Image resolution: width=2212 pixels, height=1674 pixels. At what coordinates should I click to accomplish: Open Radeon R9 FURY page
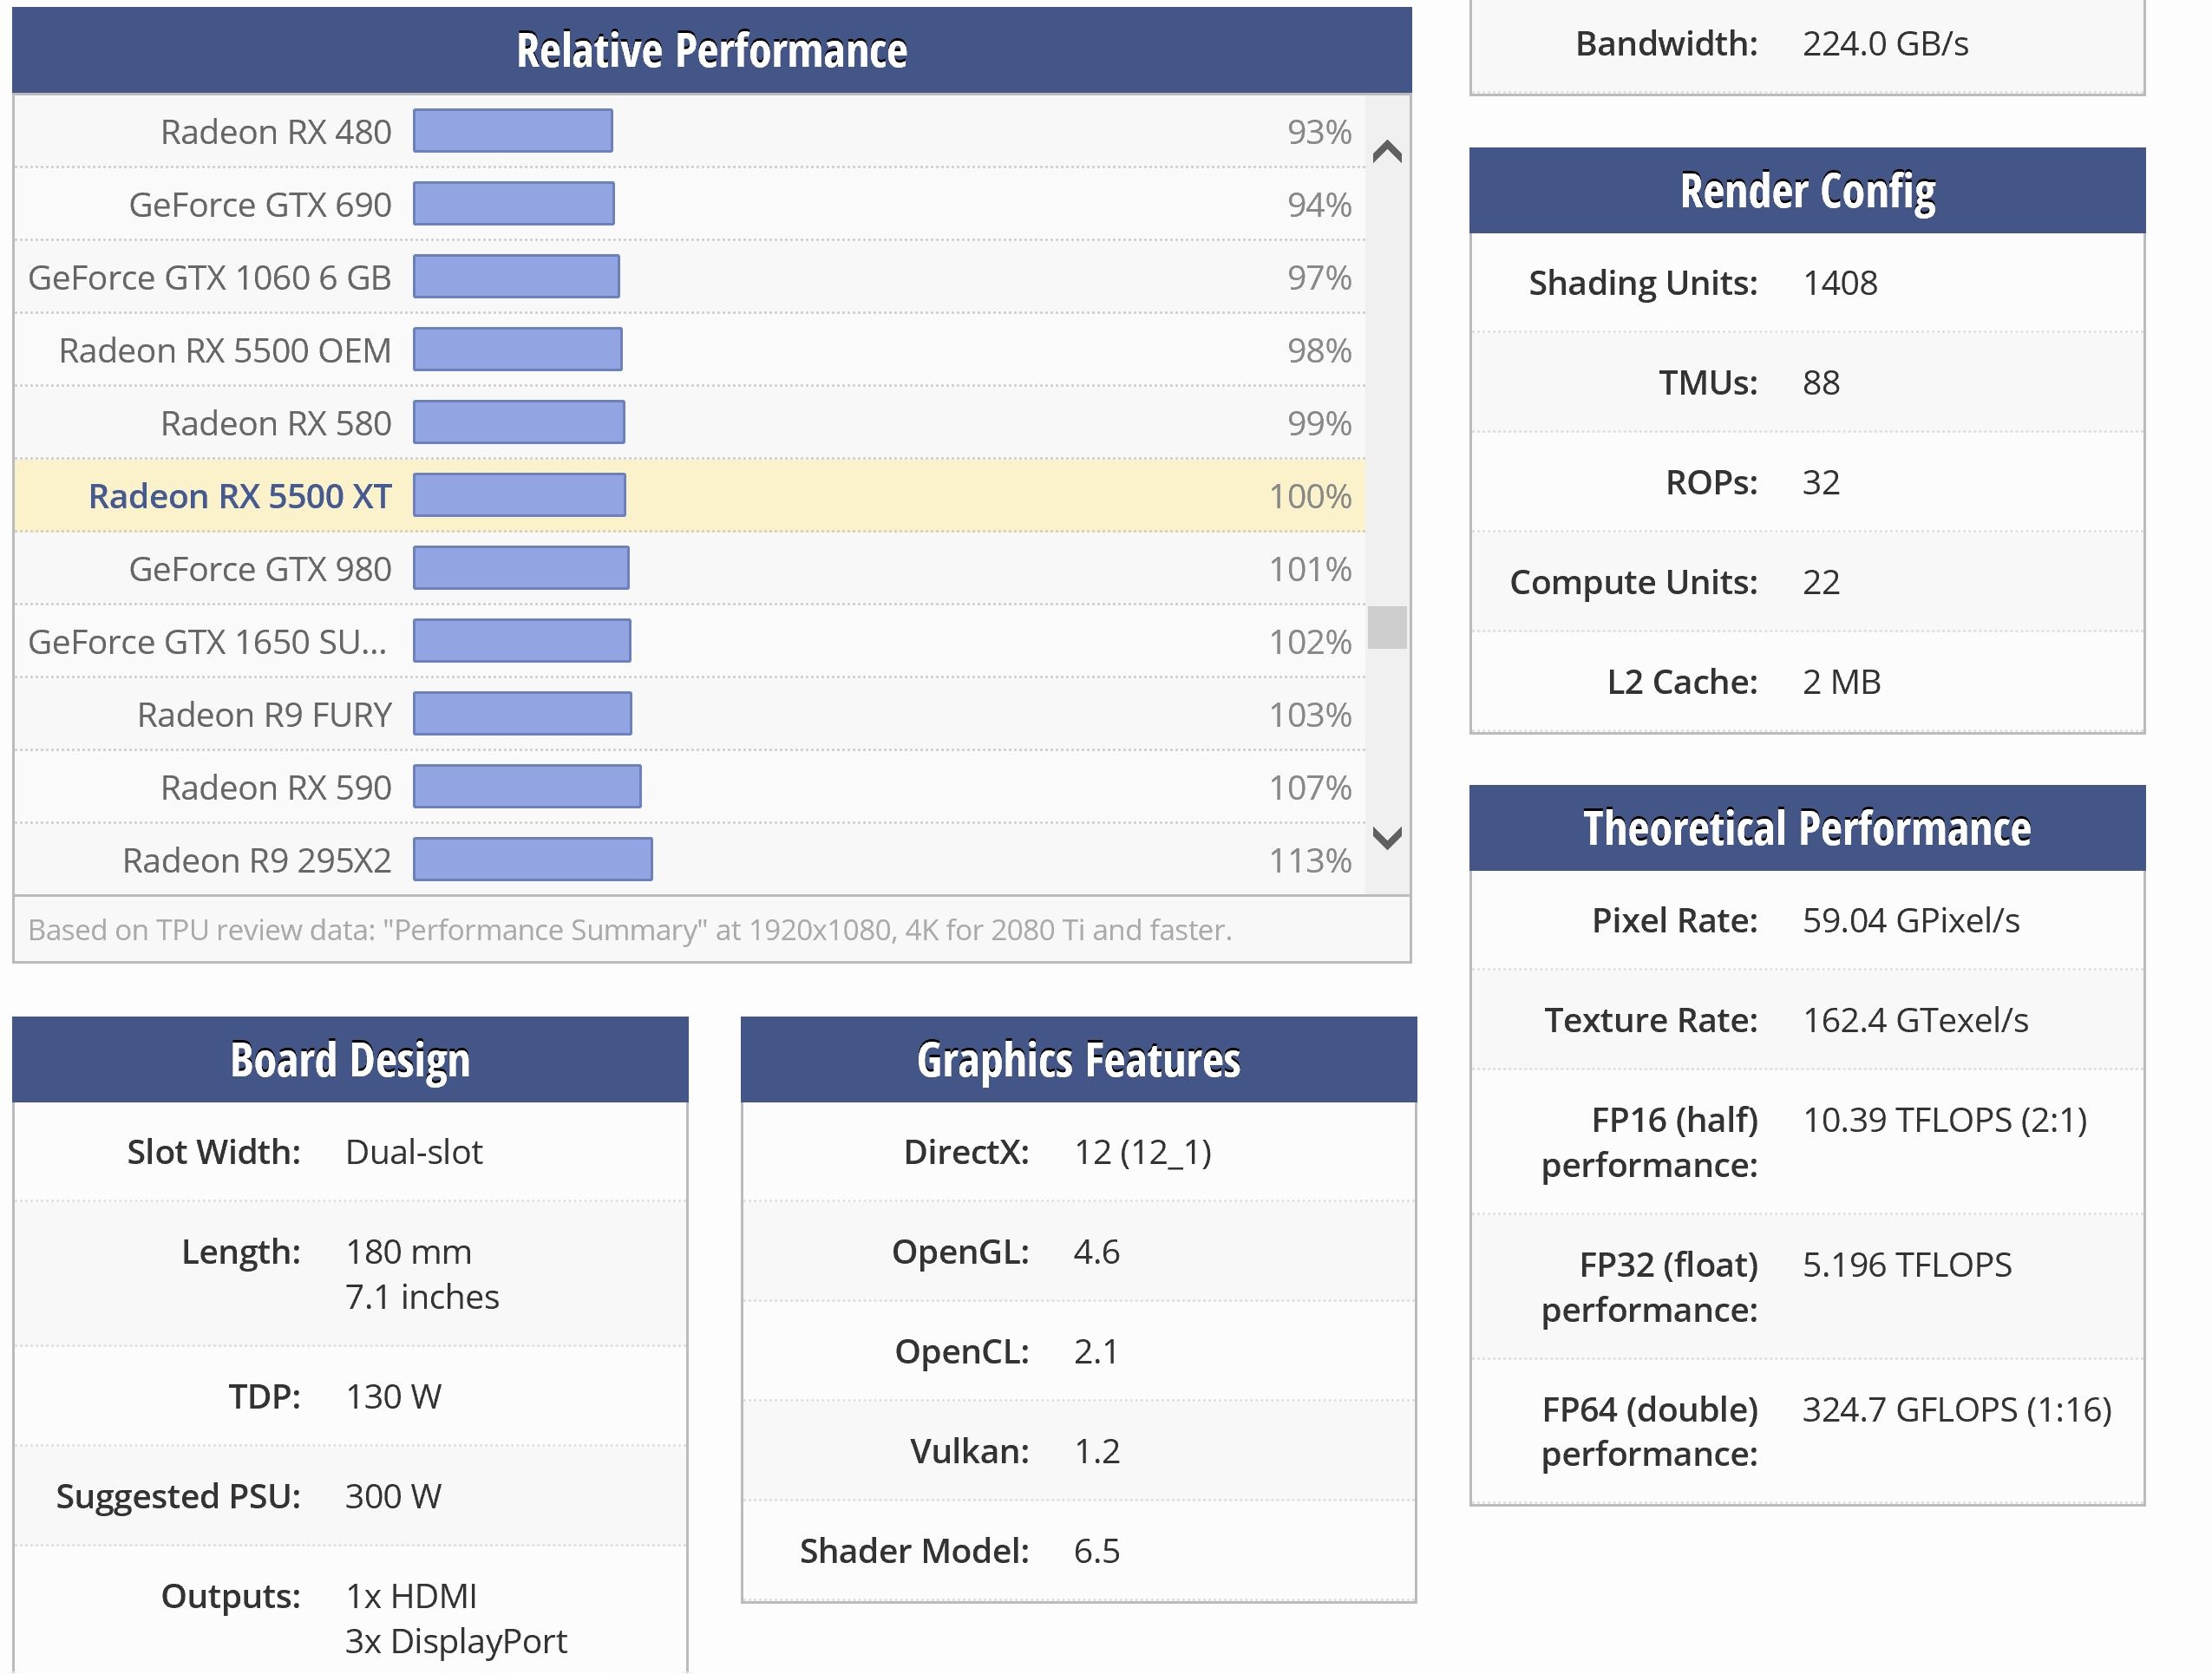[264, 715]
